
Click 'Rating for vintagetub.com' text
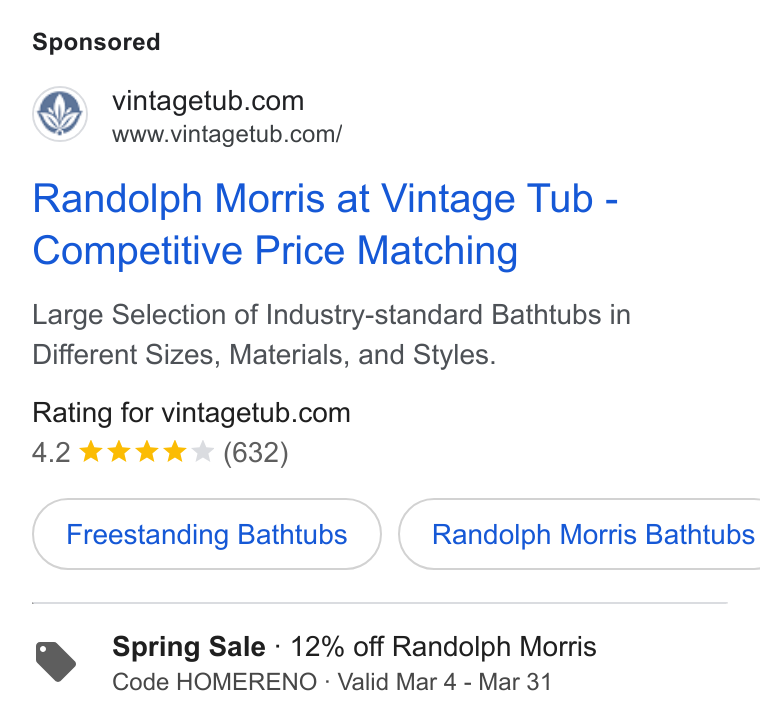coord(191,413)
